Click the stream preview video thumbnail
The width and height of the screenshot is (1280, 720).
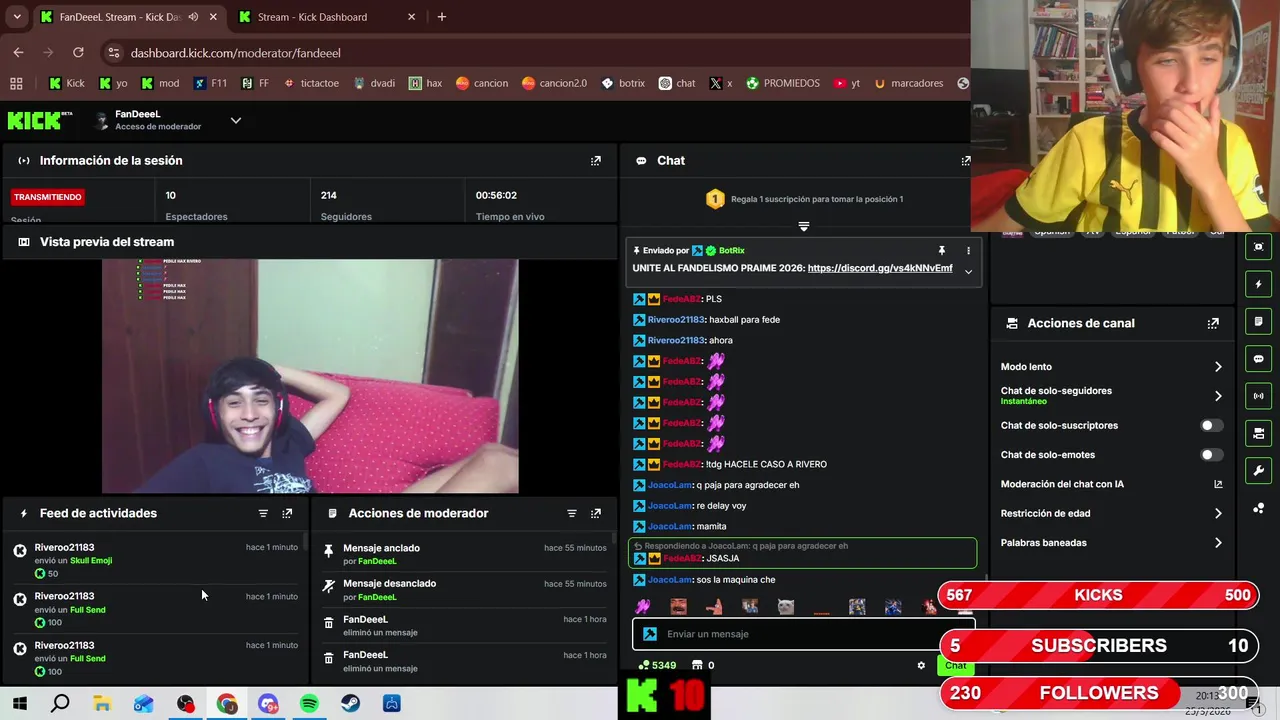pos(310,376)
